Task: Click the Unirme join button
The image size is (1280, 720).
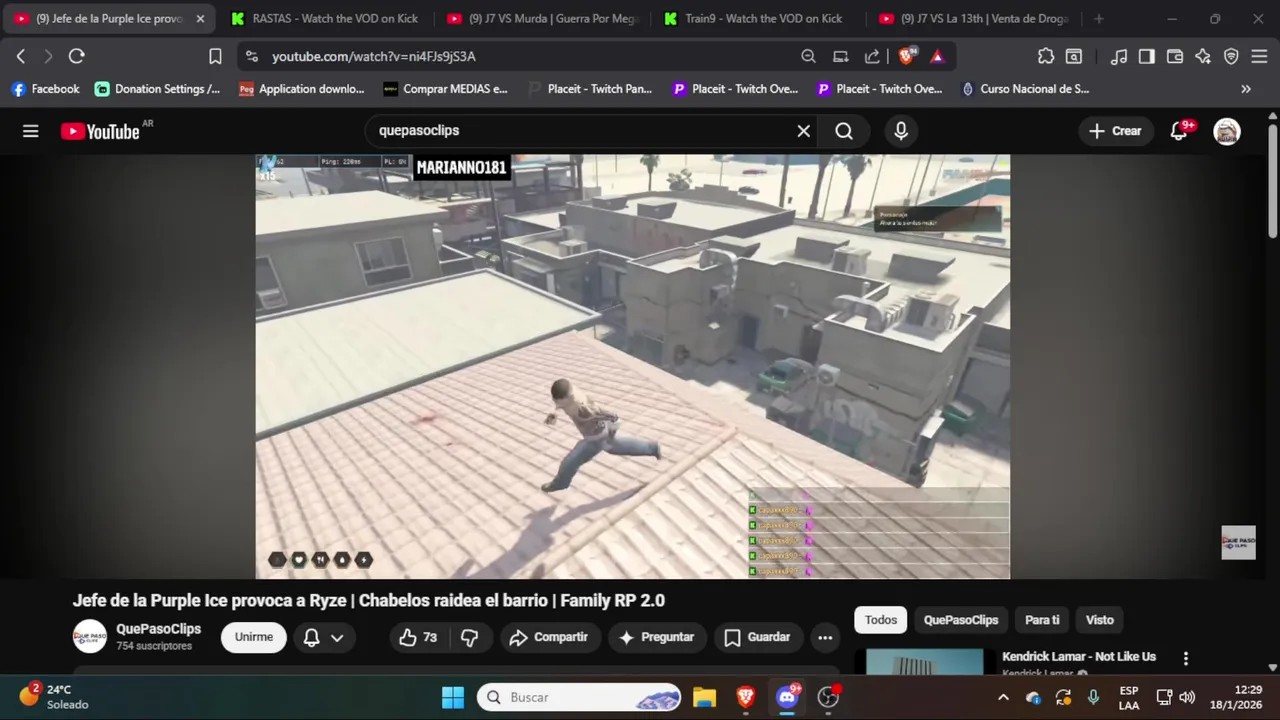Action: [254, 637]
